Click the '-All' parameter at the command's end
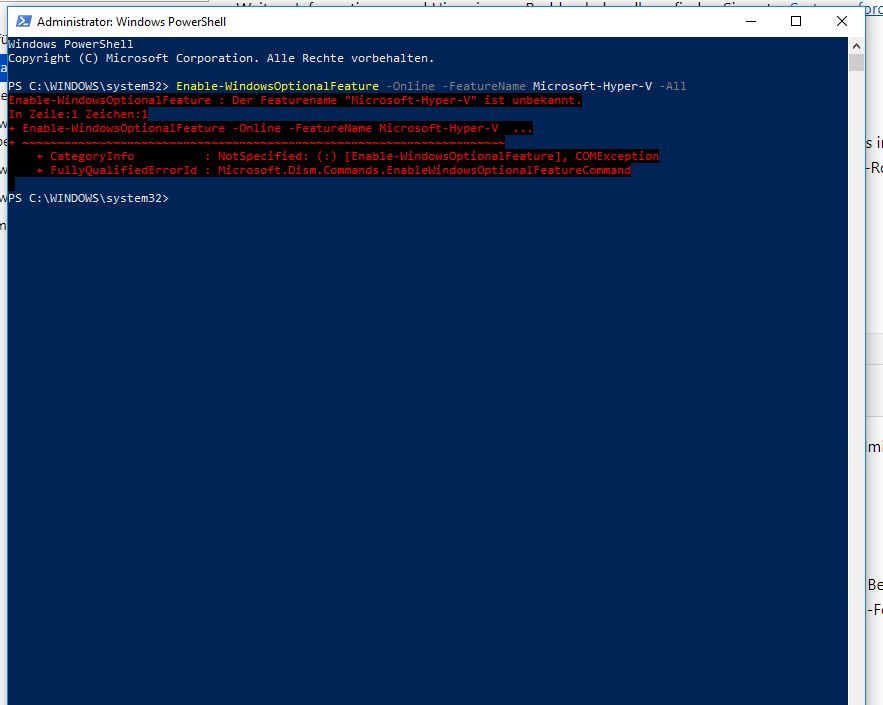 tap(672, 86)
